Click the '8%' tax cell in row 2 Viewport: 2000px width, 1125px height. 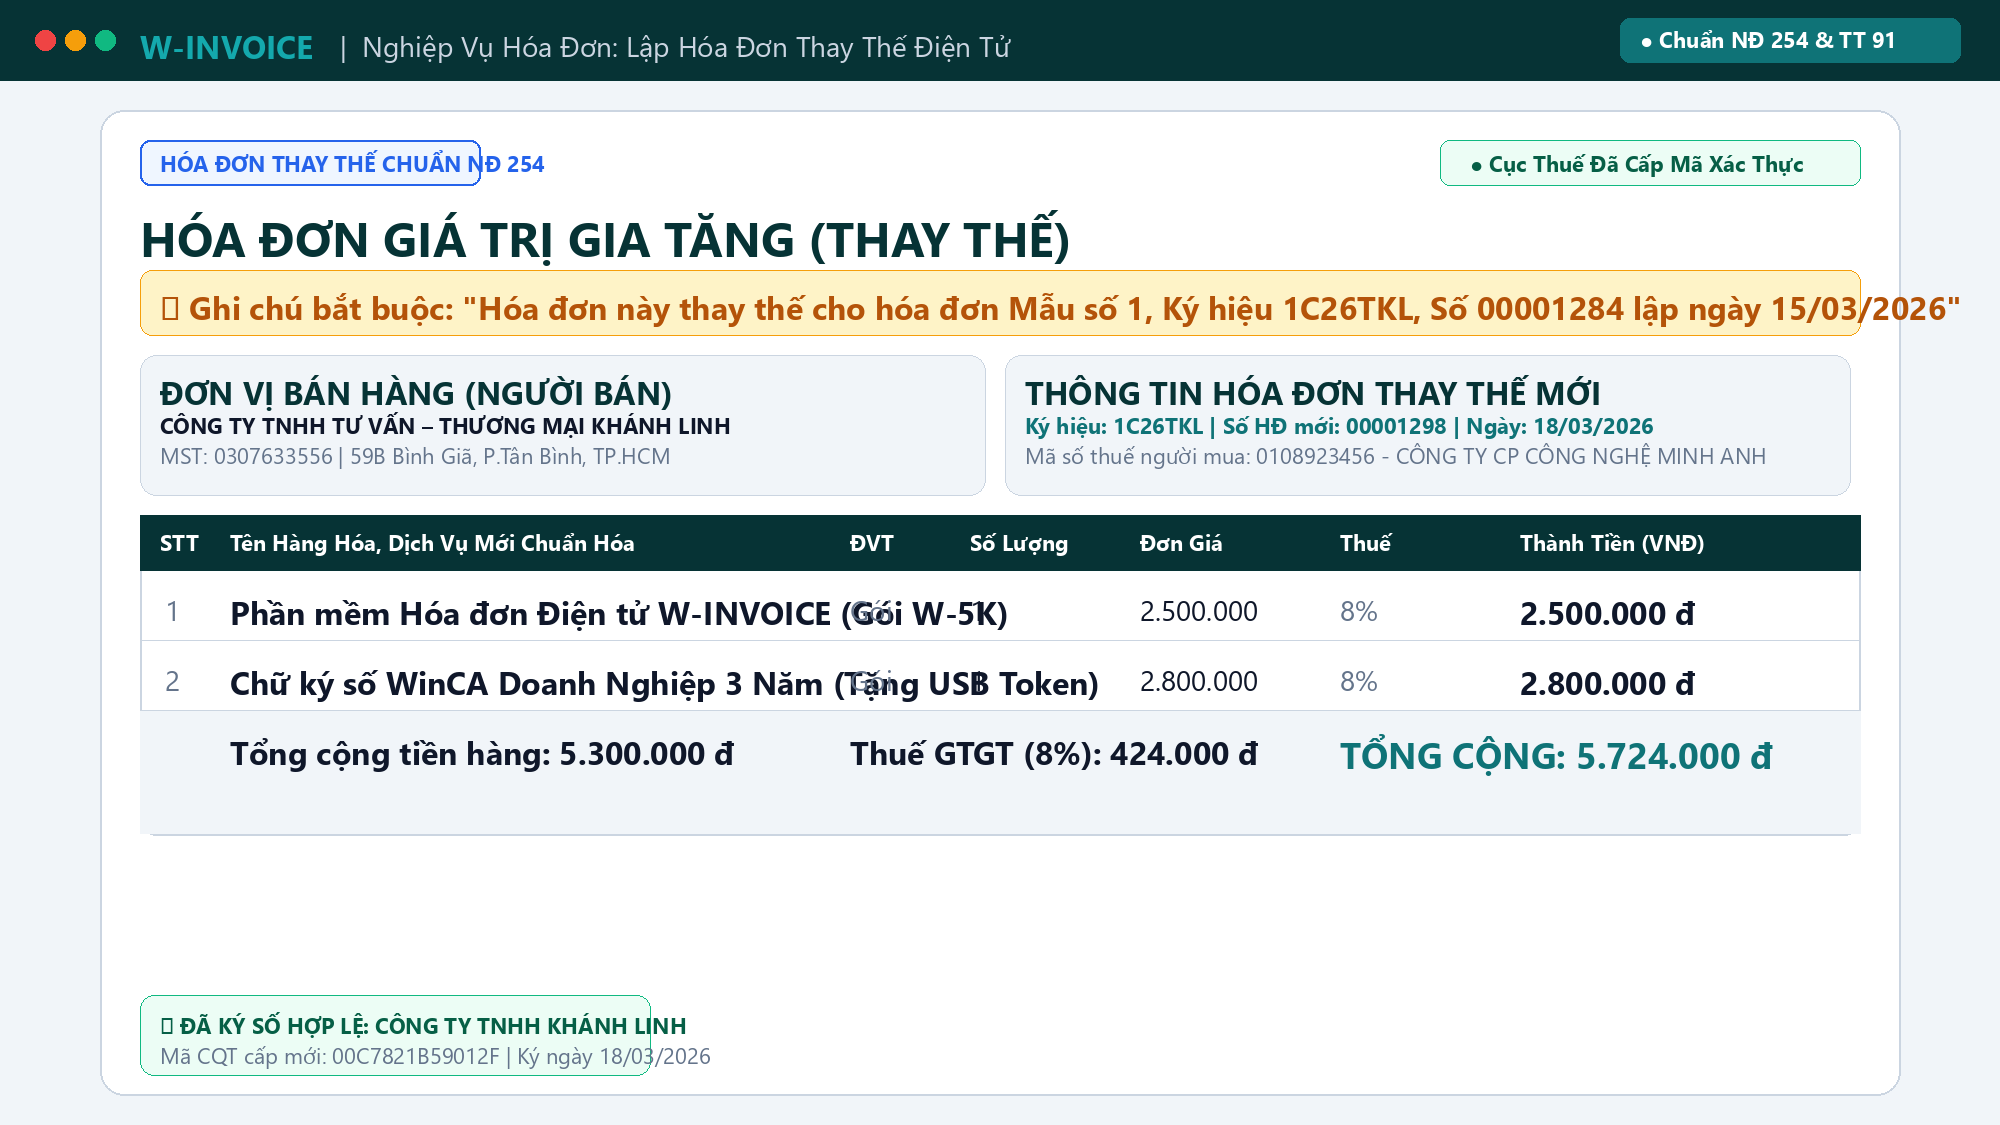pyautogui.click(x=1359, y=681)
